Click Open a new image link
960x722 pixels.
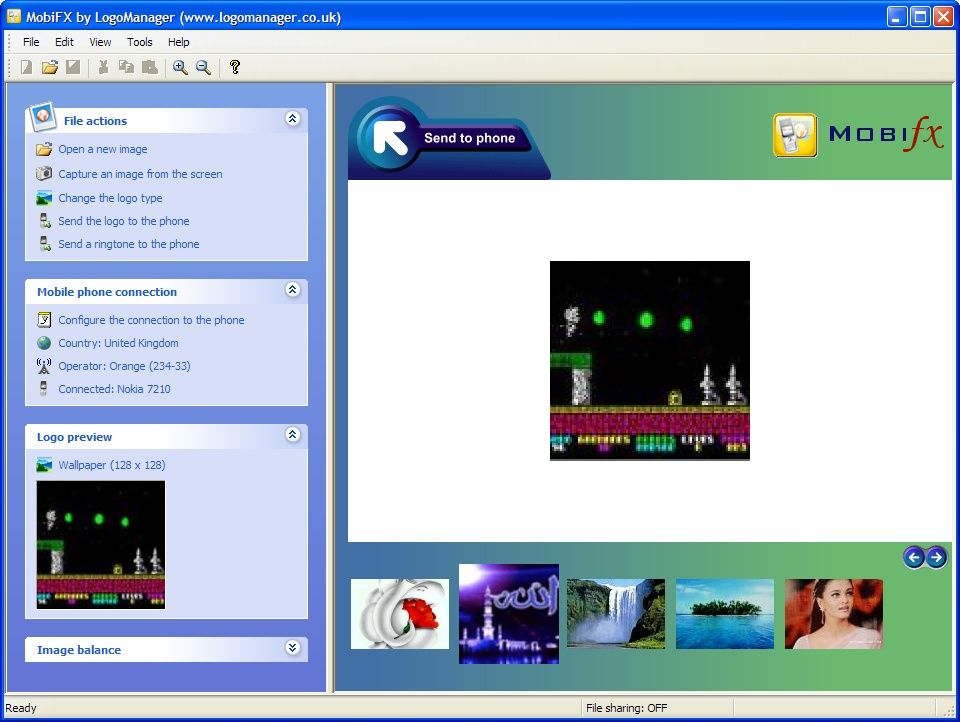(x=103, y=149)
